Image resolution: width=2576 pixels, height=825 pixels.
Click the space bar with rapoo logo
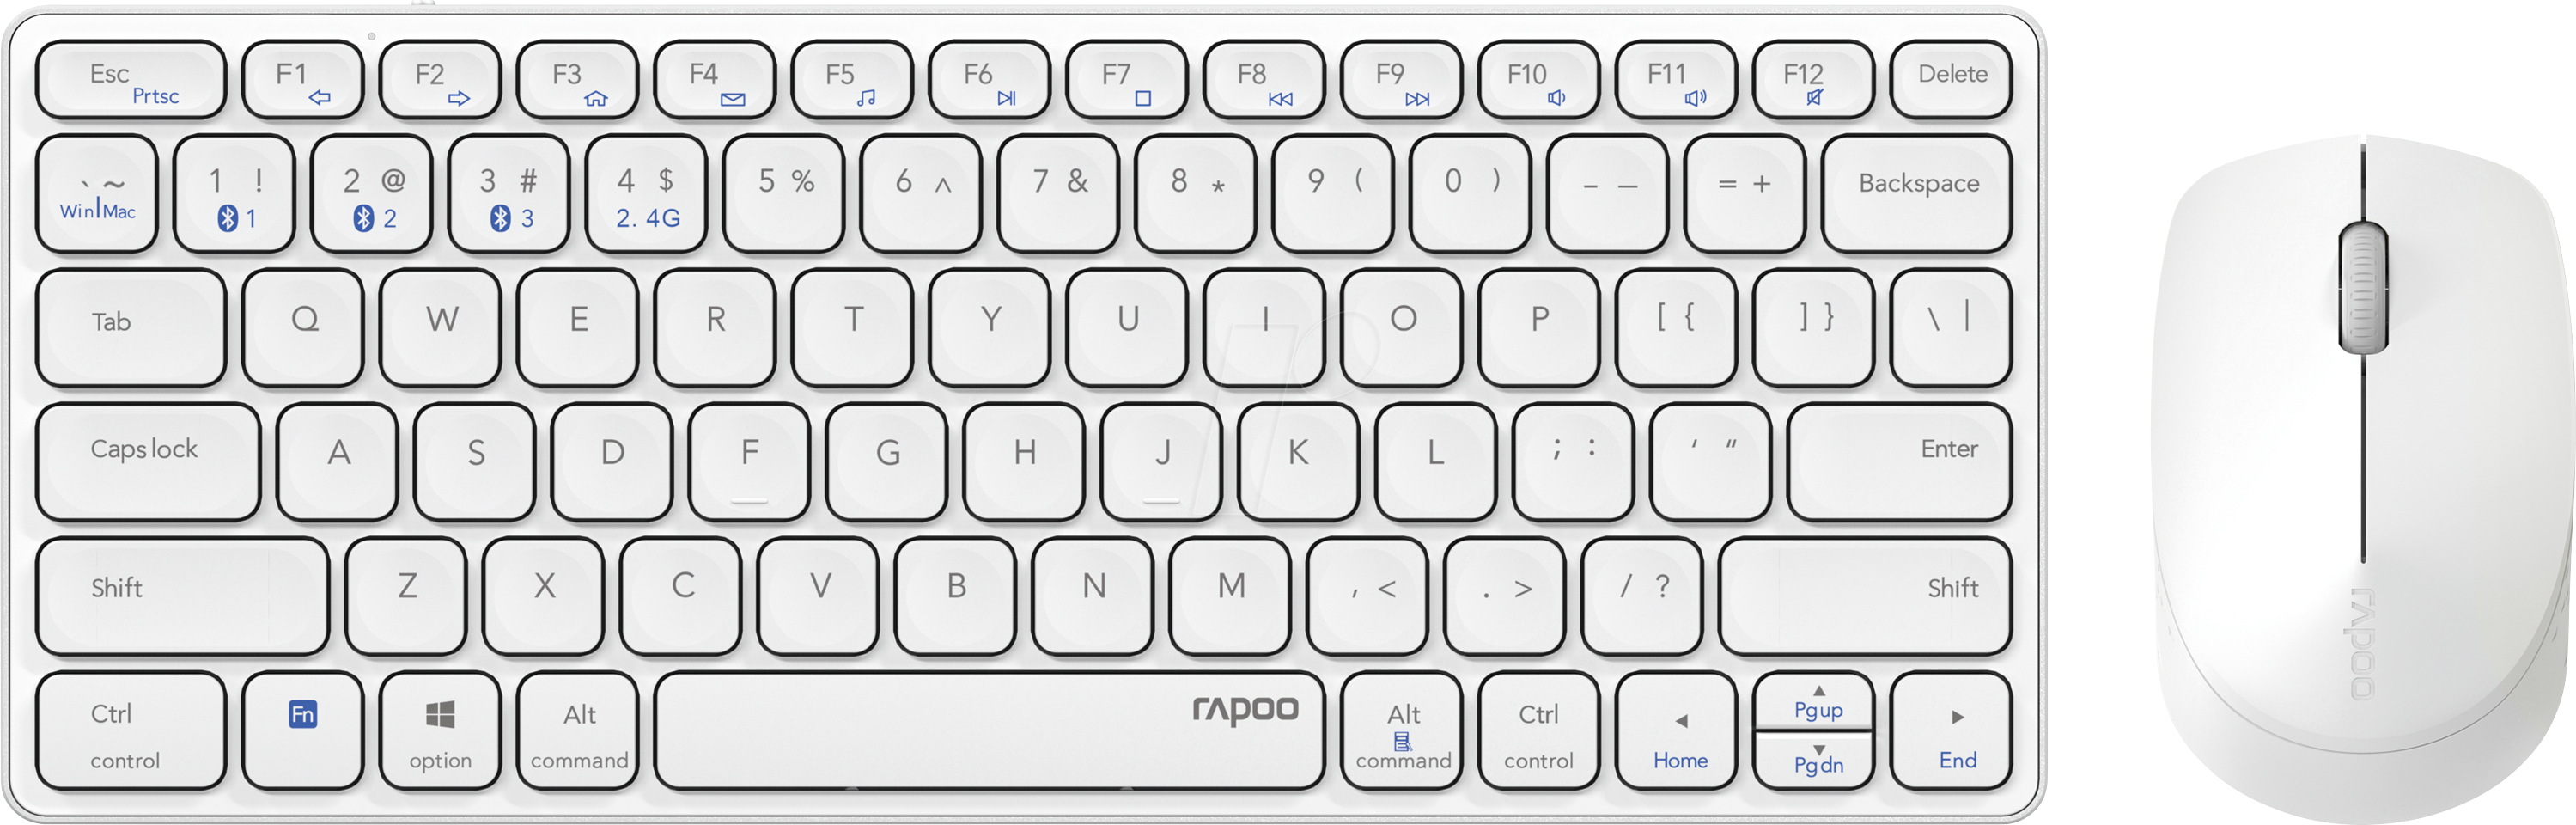[x=990, y=730]
